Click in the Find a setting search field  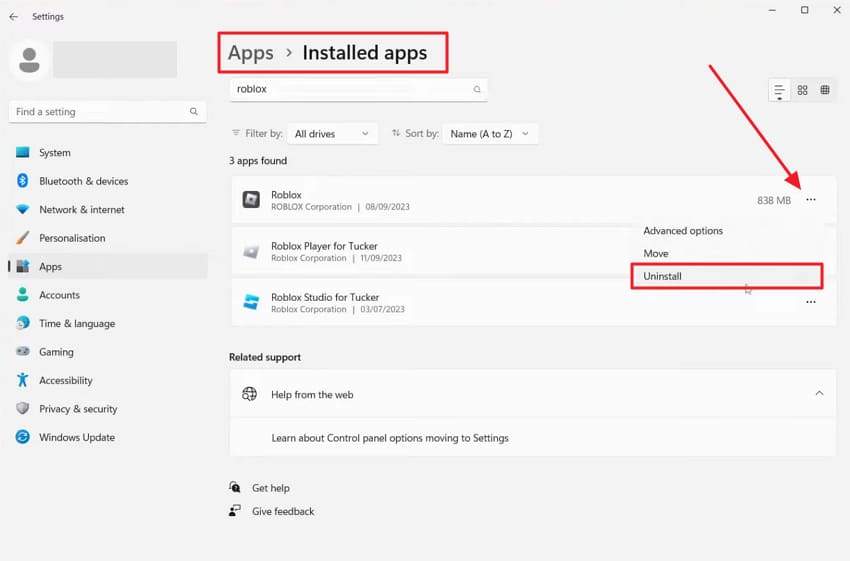click(x=107, y=112)
